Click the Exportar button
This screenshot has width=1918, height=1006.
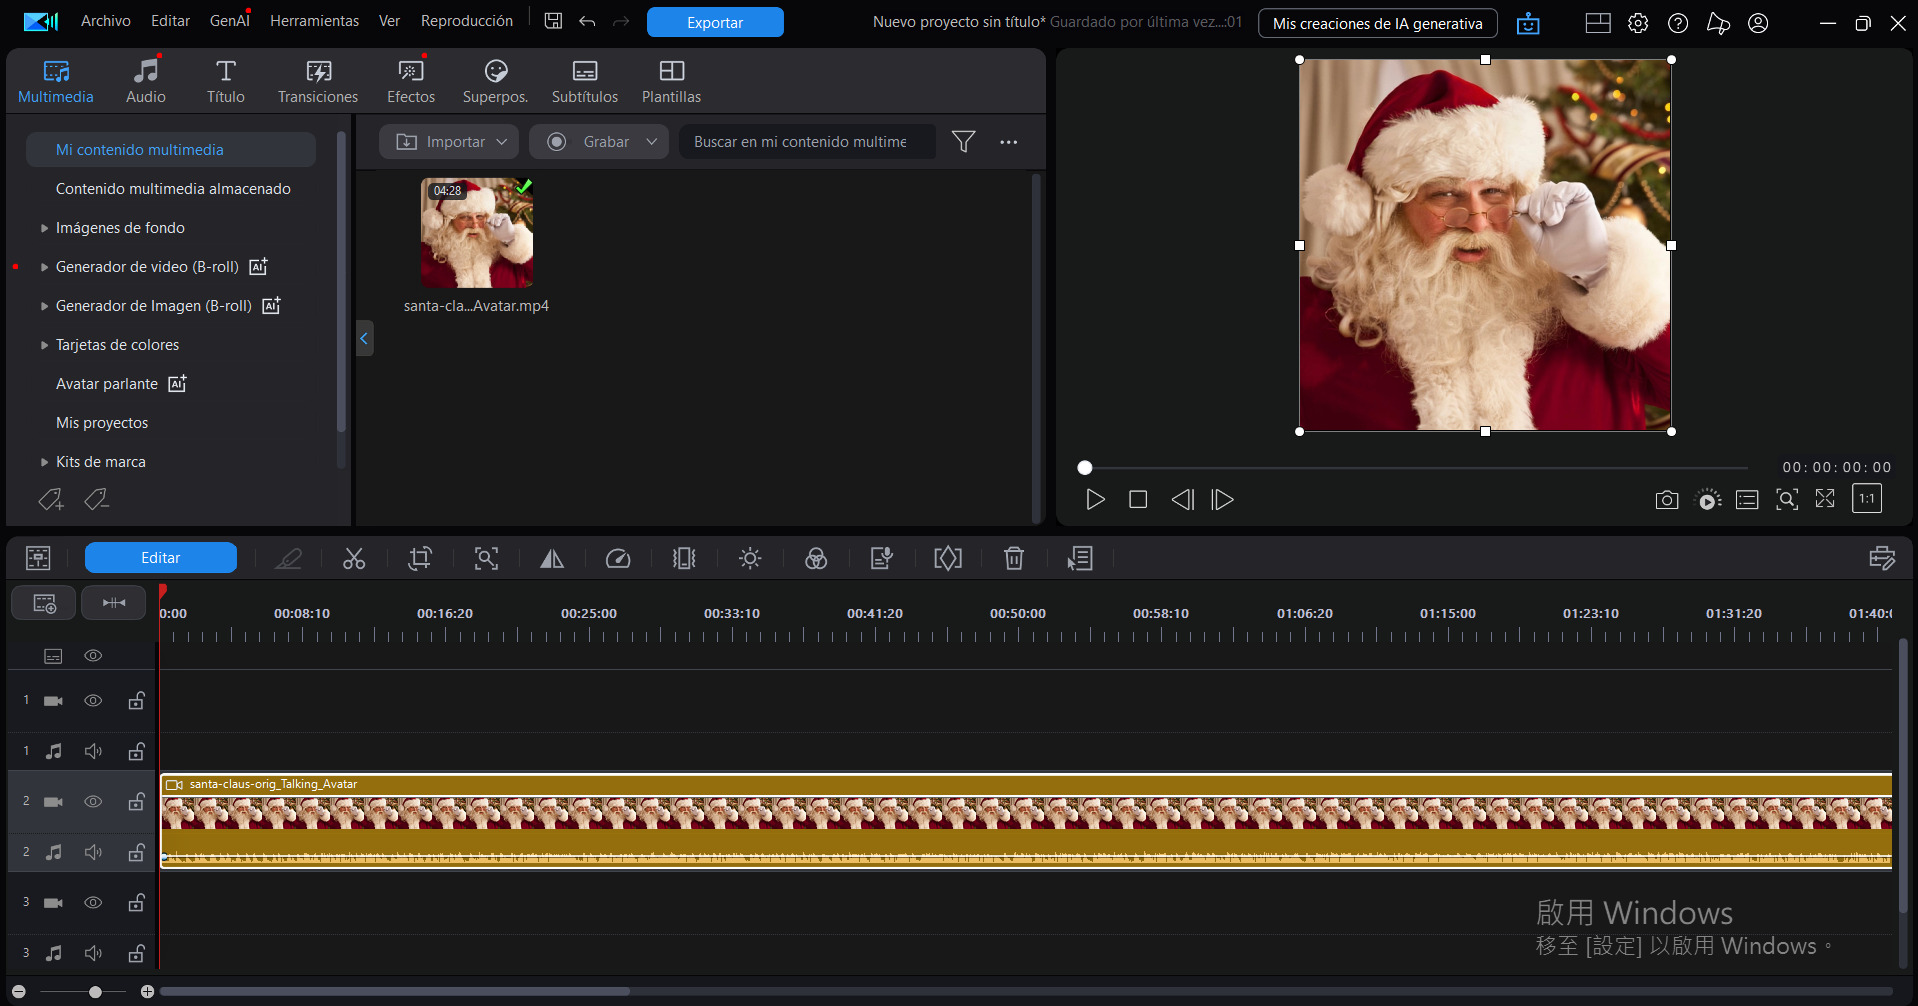coord(714,21)
